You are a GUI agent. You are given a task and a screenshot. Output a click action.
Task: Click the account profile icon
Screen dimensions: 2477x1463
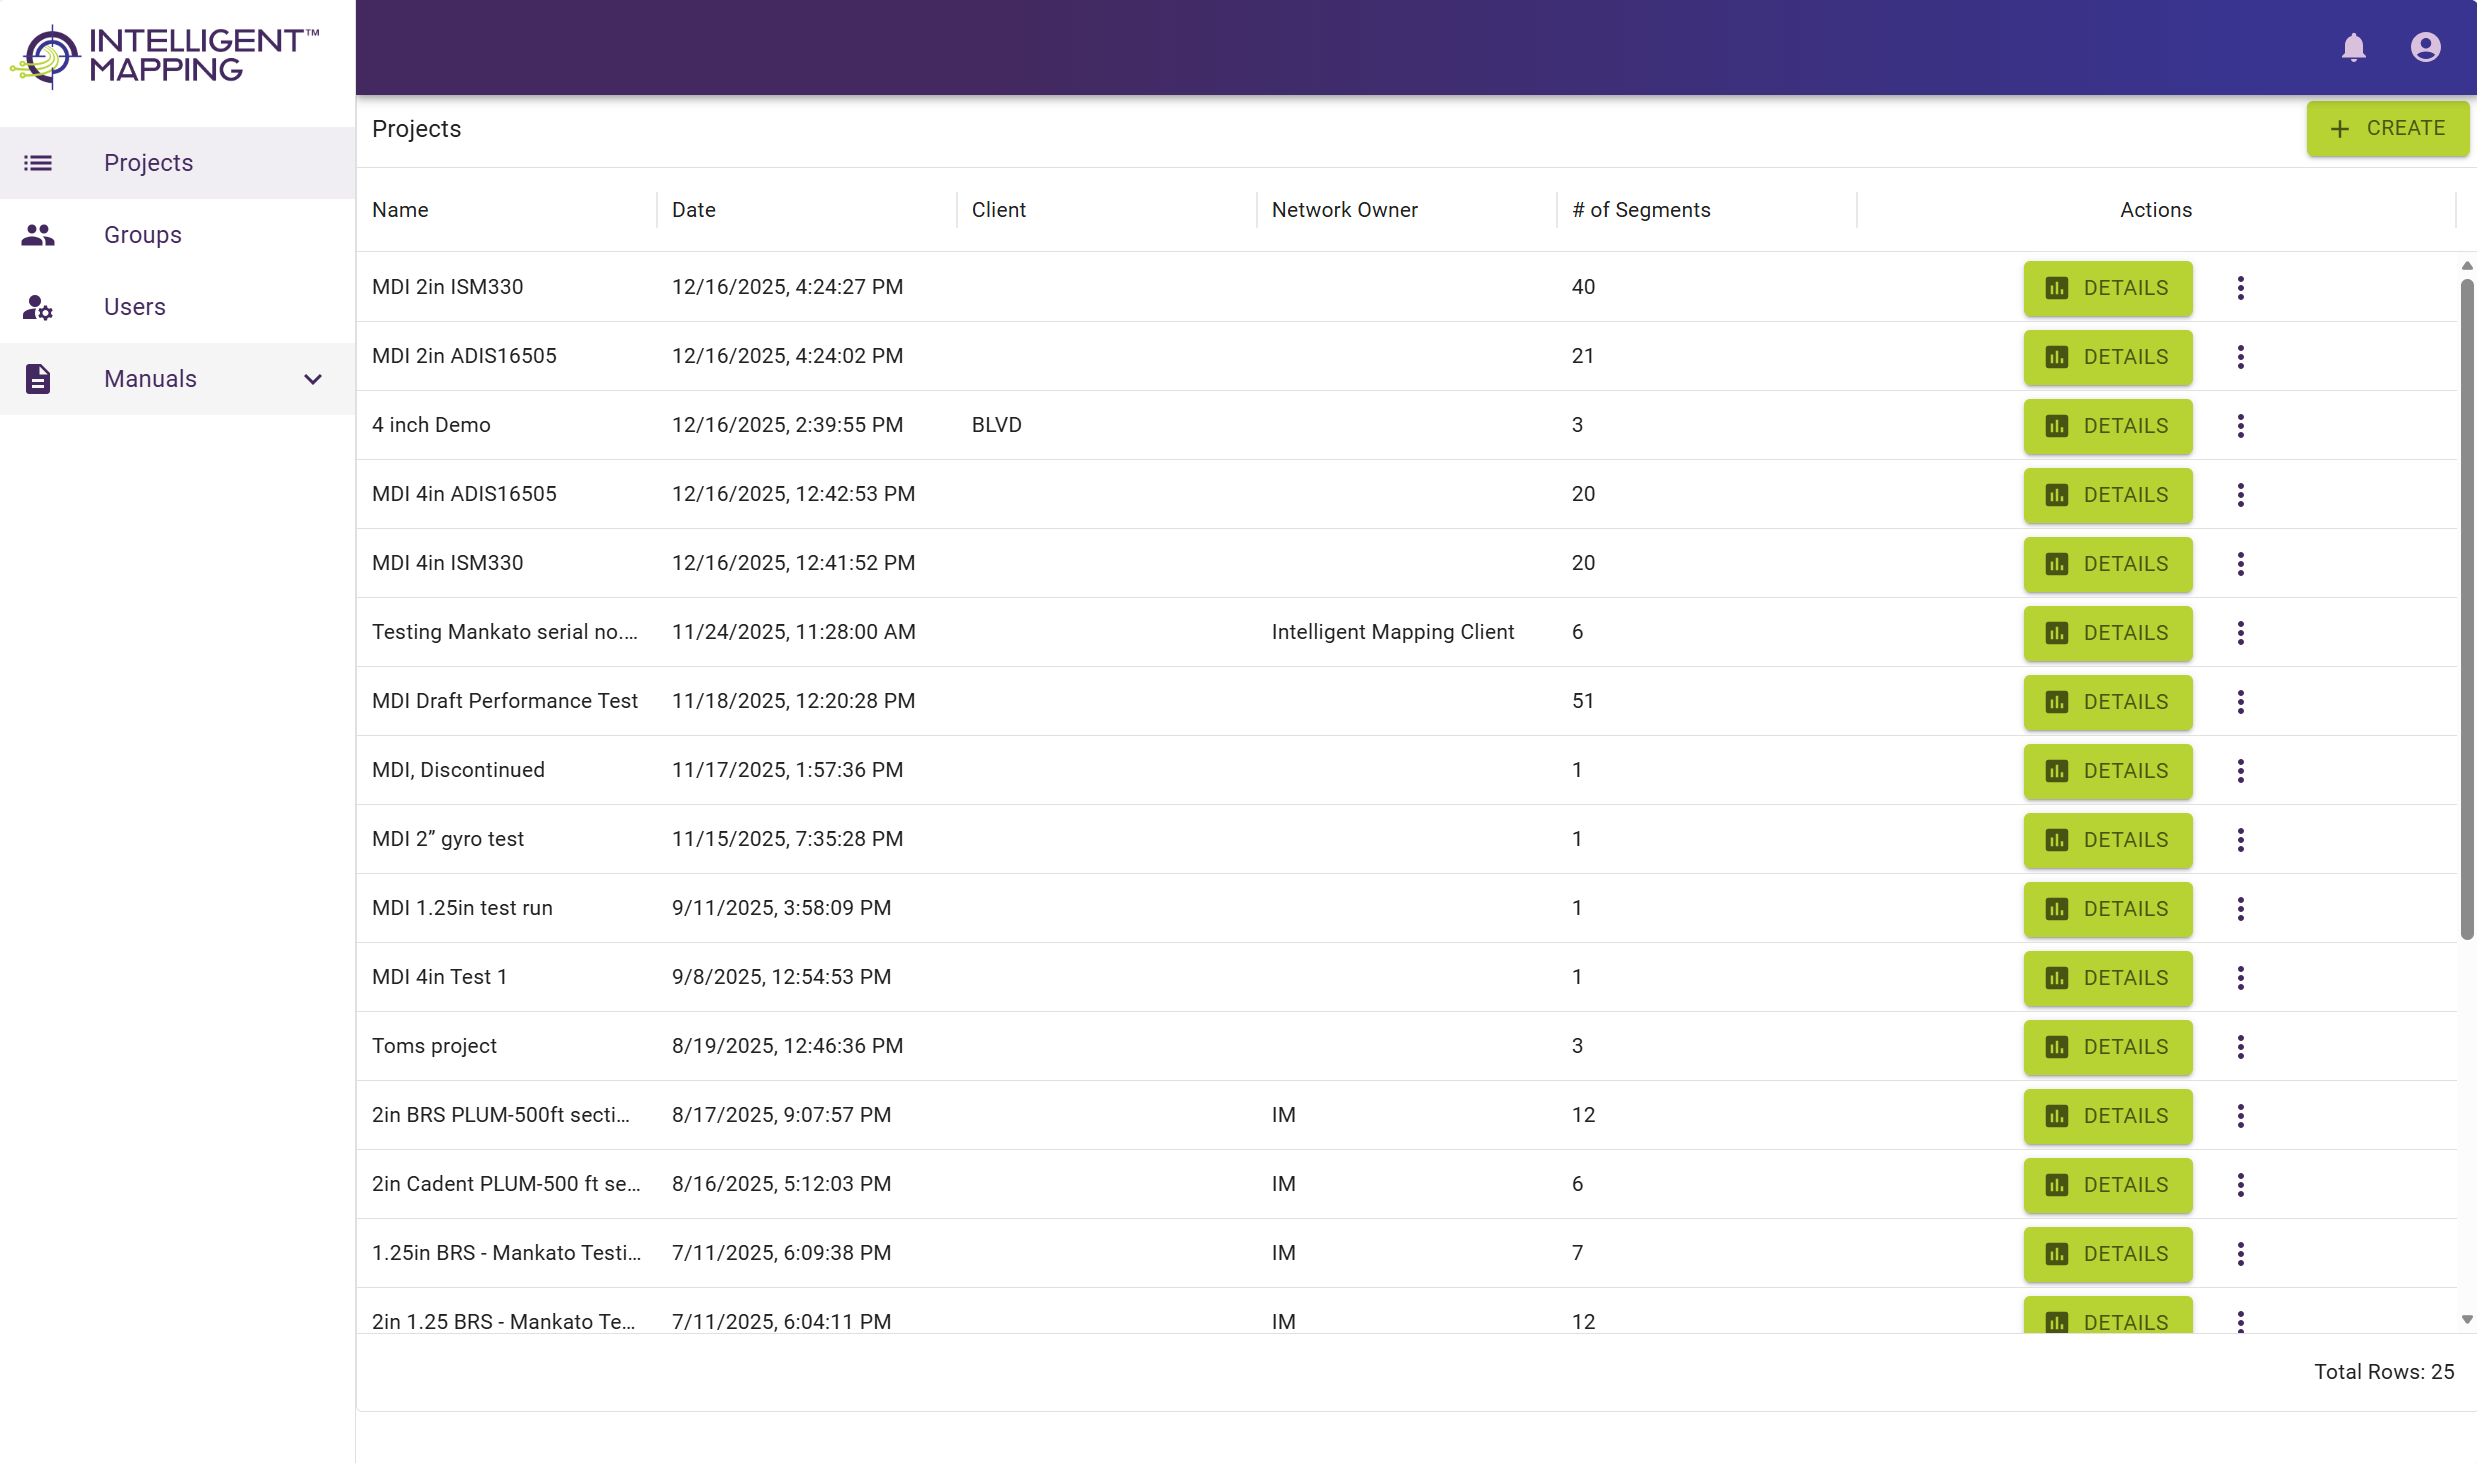pyautogui.click(x=2427, y=47)
